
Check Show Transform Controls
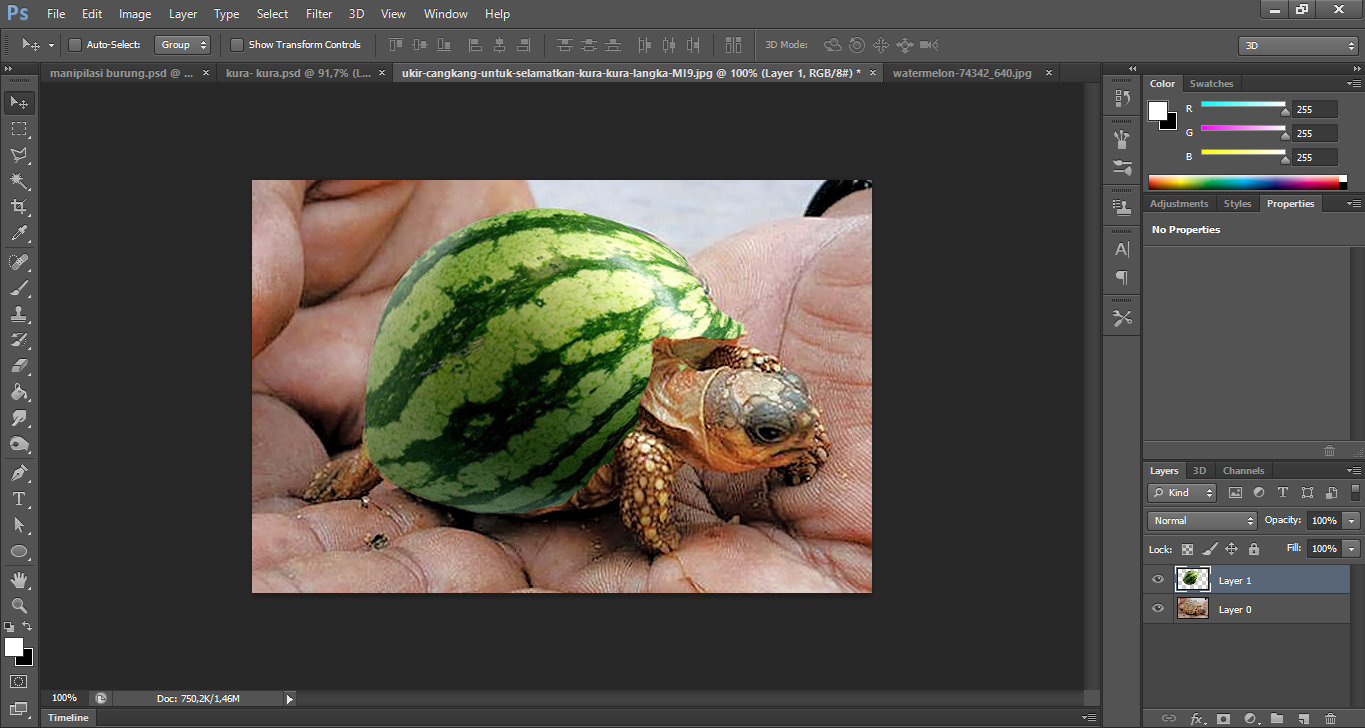click(237, 44)
